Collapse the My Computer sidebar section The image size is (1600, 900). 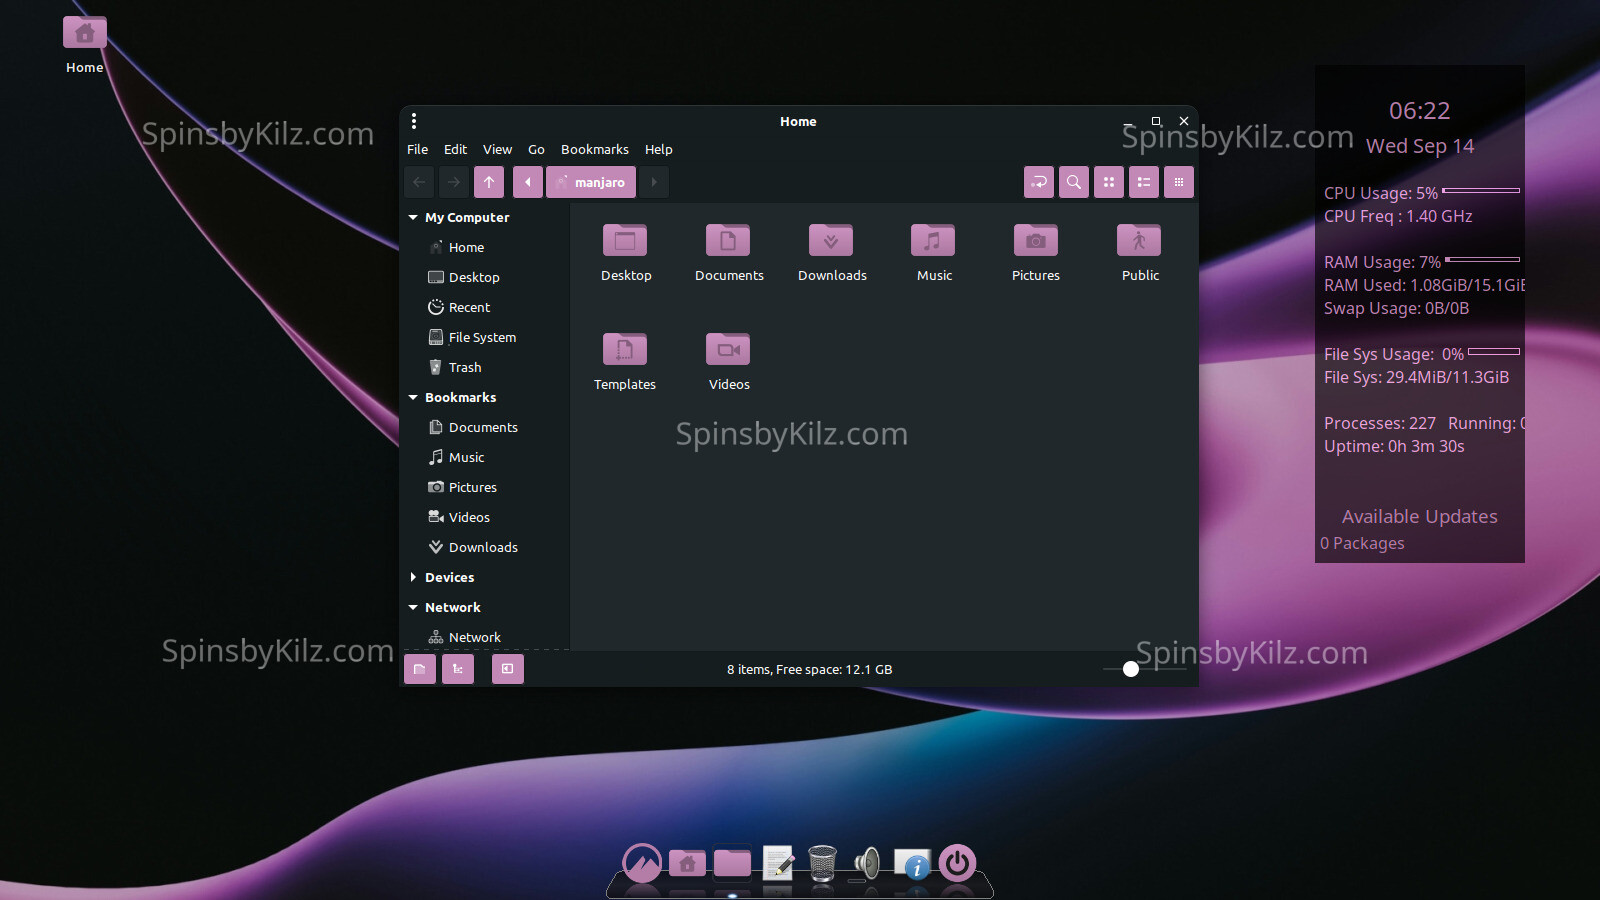413,218
